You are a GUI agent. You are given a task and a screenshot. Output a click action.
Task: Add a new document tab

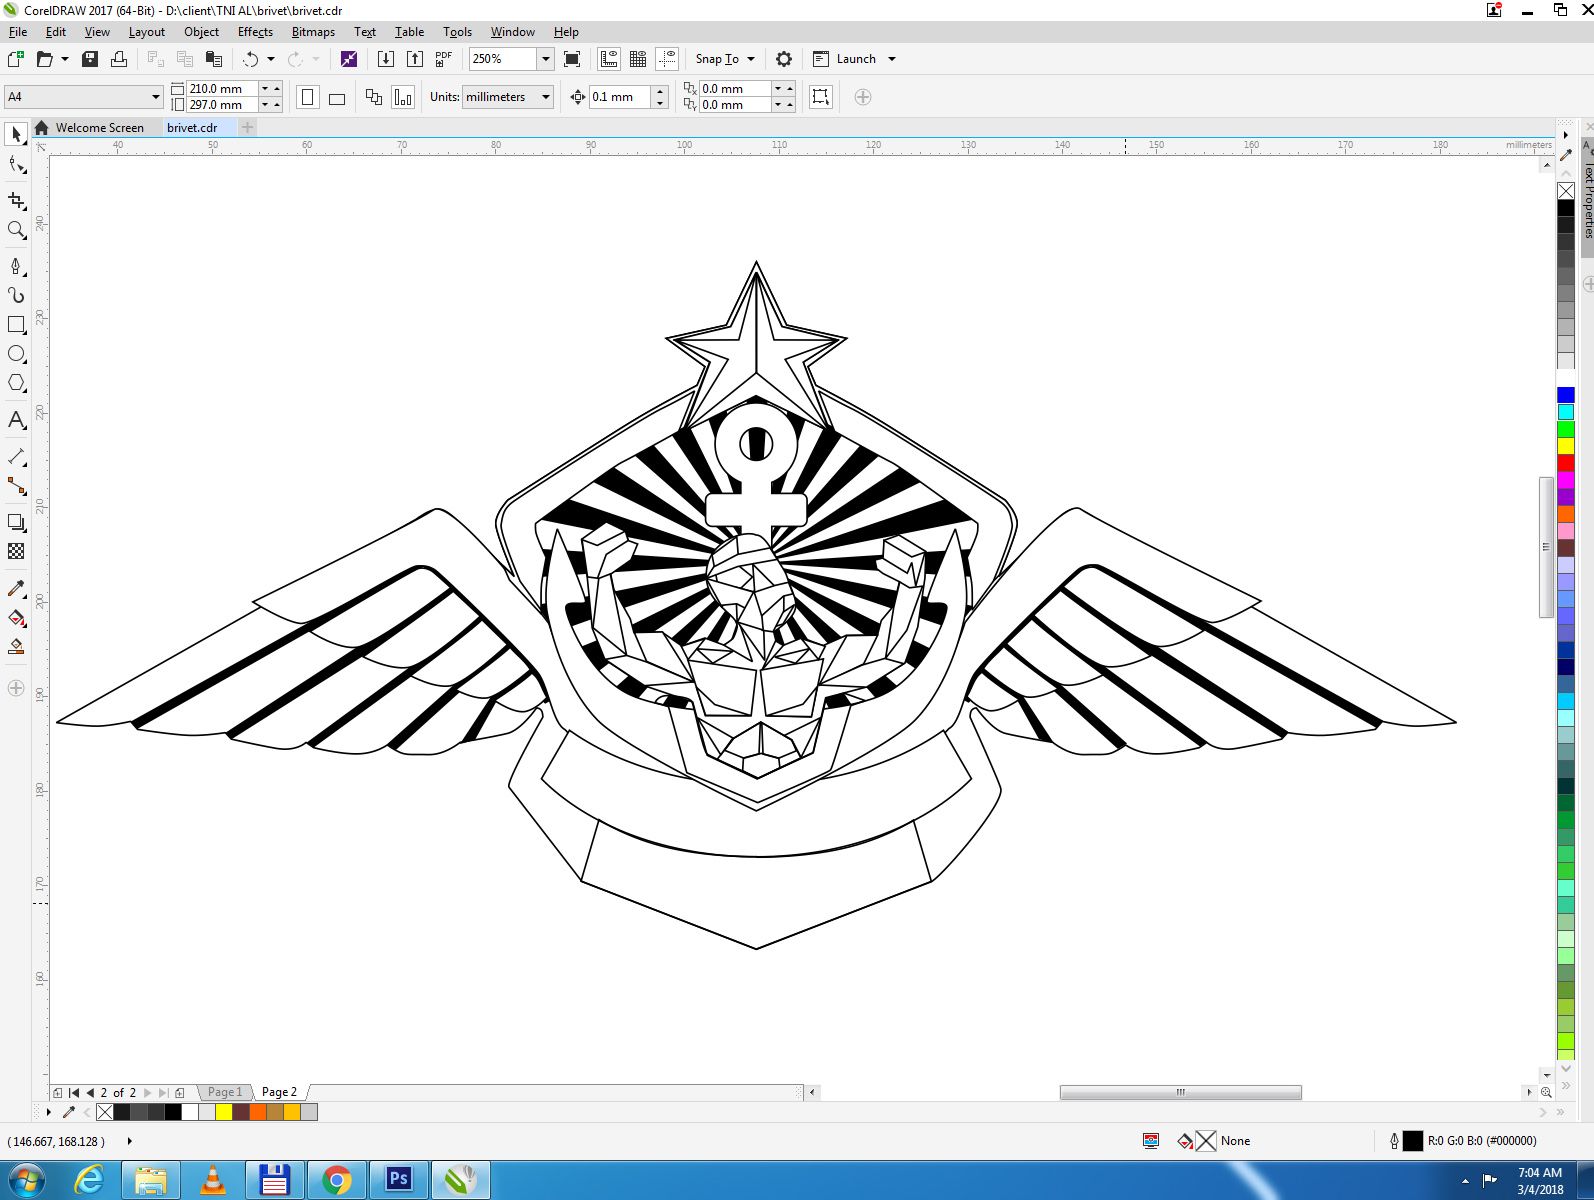pyautogui.click(x=247, y=127)
